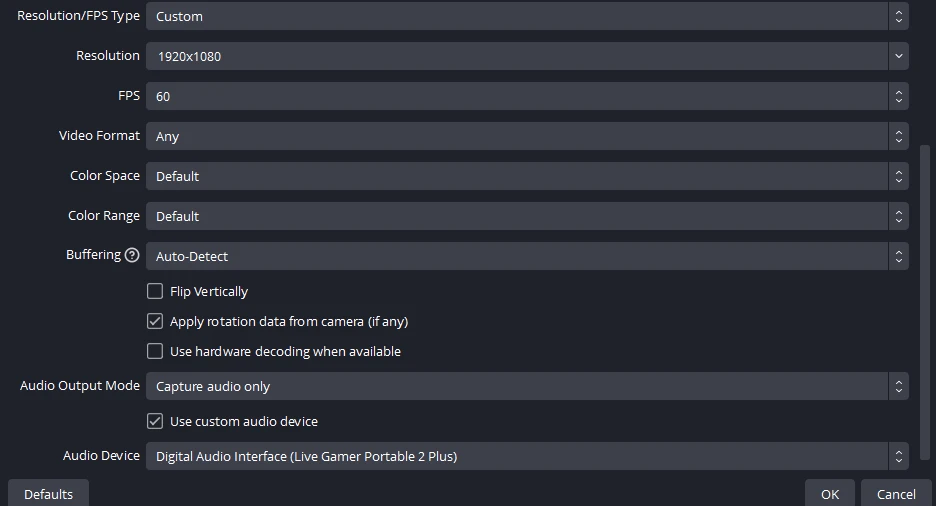Open the Audio Device dropdown
936x506 pixels.
(x=527, y=456)
